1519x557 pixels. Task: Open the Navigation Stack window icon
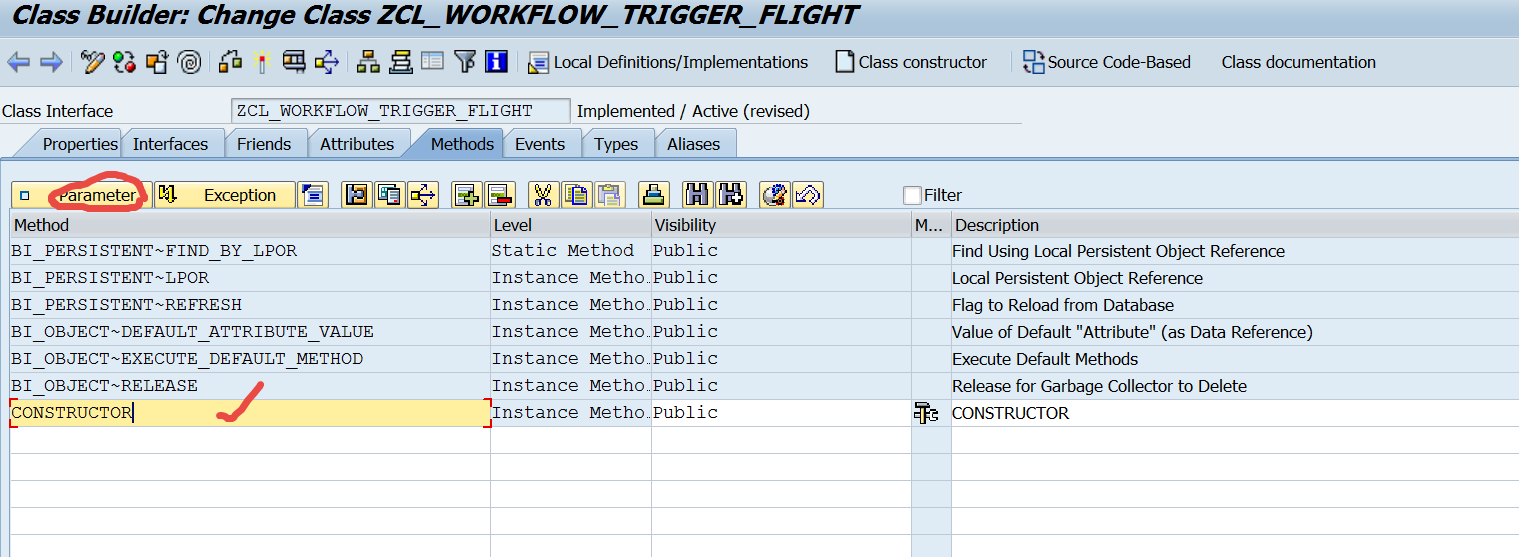point(401,62)
